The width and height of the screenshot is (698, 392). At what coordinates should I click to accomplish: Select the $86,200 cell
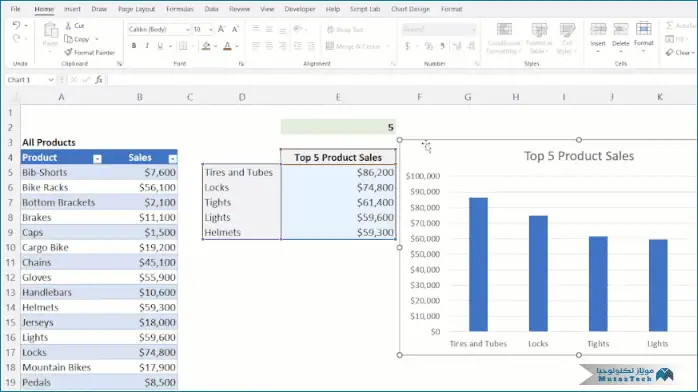(x=338, y=172)
